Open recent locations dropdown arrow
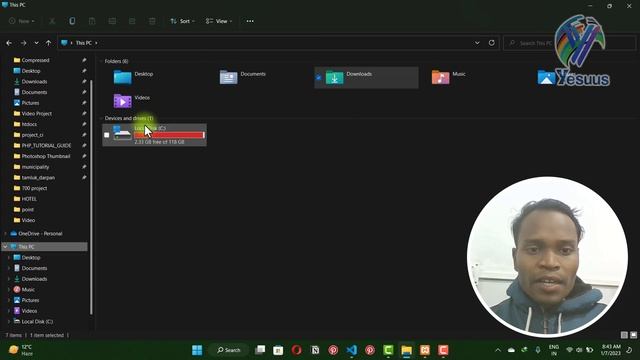 pos(36,43)
